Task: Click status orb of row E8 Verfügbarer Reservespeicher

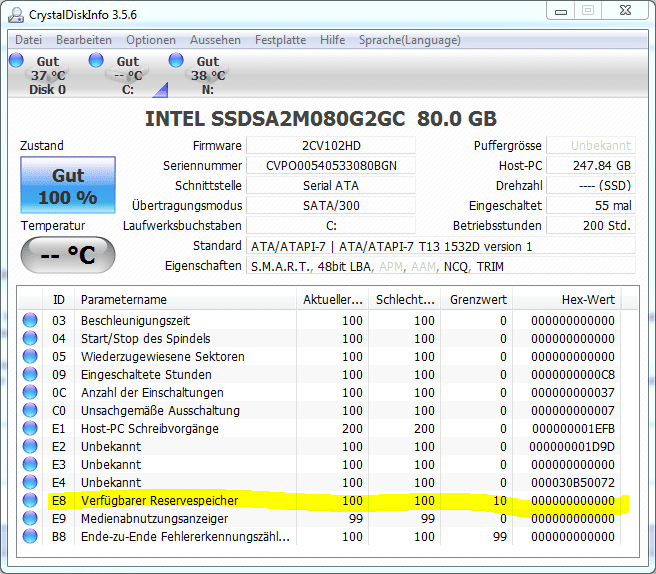Action: [30, 500]
